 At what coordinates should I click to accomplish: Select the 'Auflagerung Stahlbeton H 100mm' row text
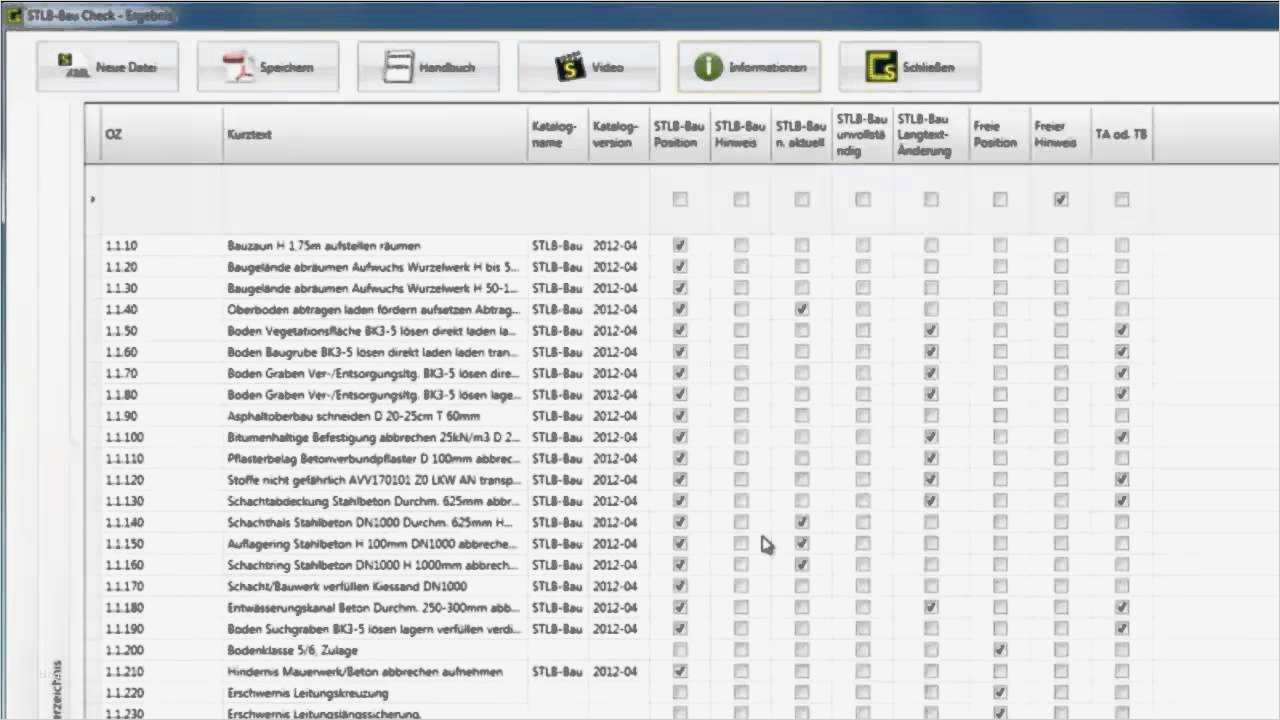point(373,544)
